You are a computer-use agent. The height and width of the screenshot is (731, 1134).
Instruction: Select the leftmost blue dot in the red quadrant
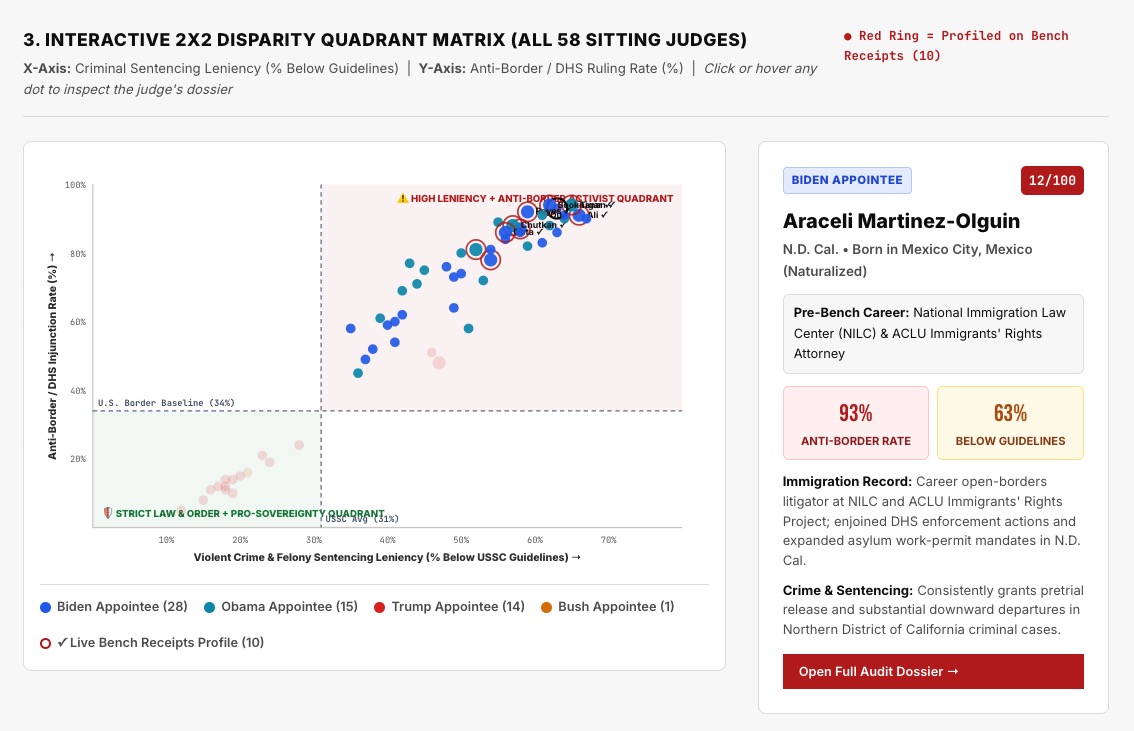(x=351, y=328)
